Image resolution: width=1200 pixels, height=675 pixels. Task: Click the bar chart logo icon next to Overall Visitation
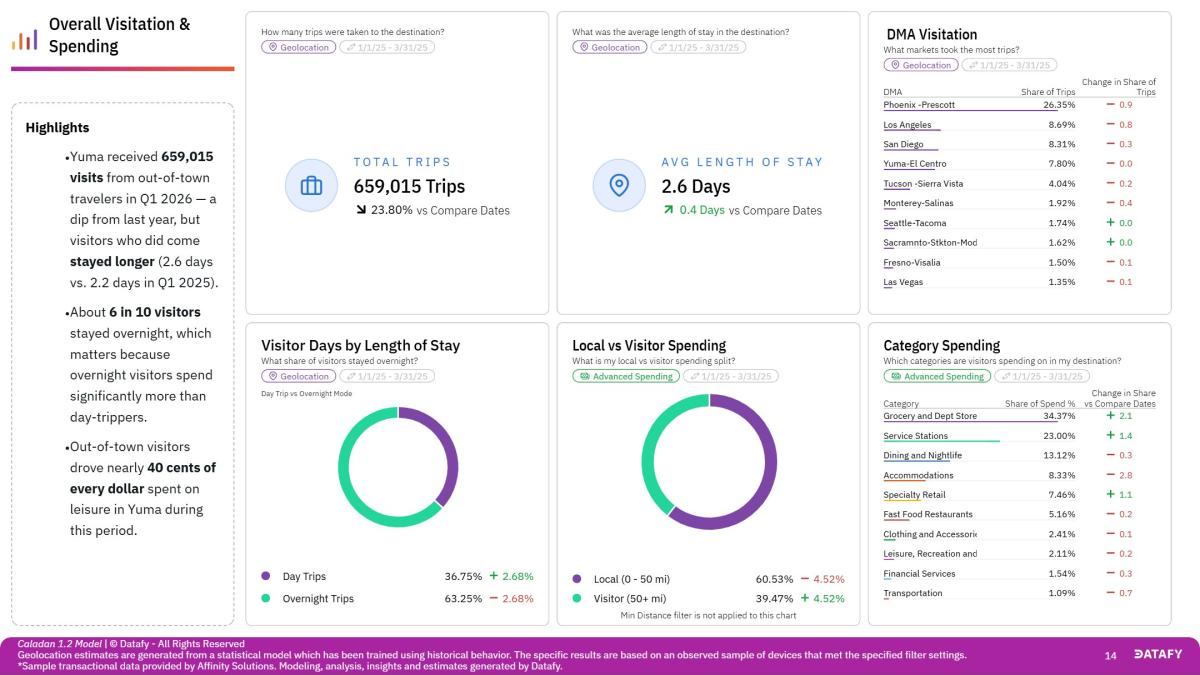click(x=25, y=39)
